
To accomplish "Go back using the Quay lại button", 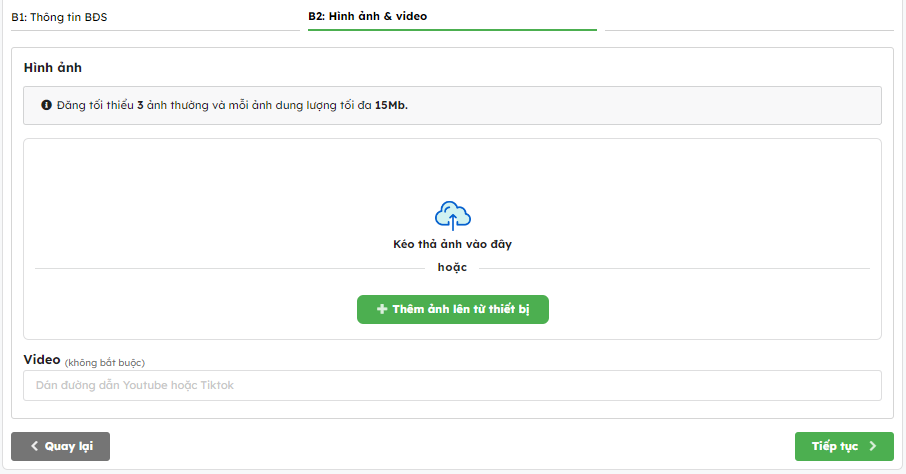I will (x=60, y=447).
